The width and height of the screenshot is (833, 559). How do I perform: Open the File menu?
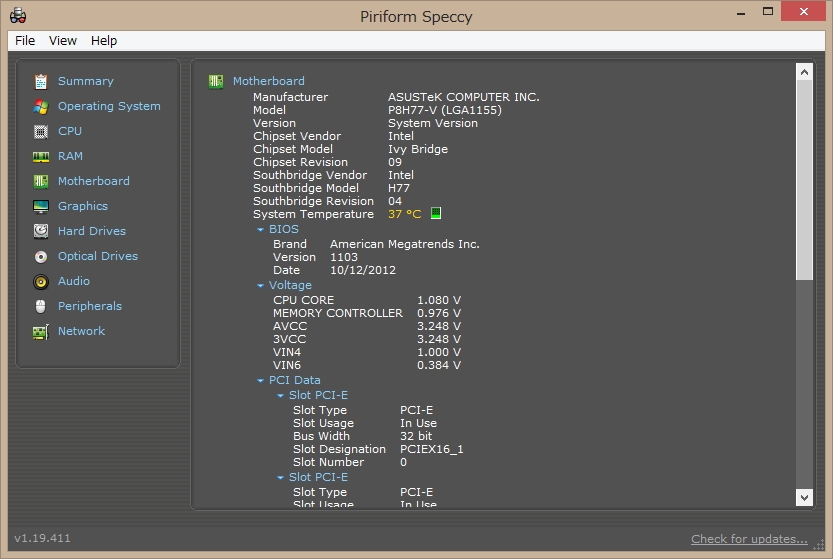coord(25,40)
